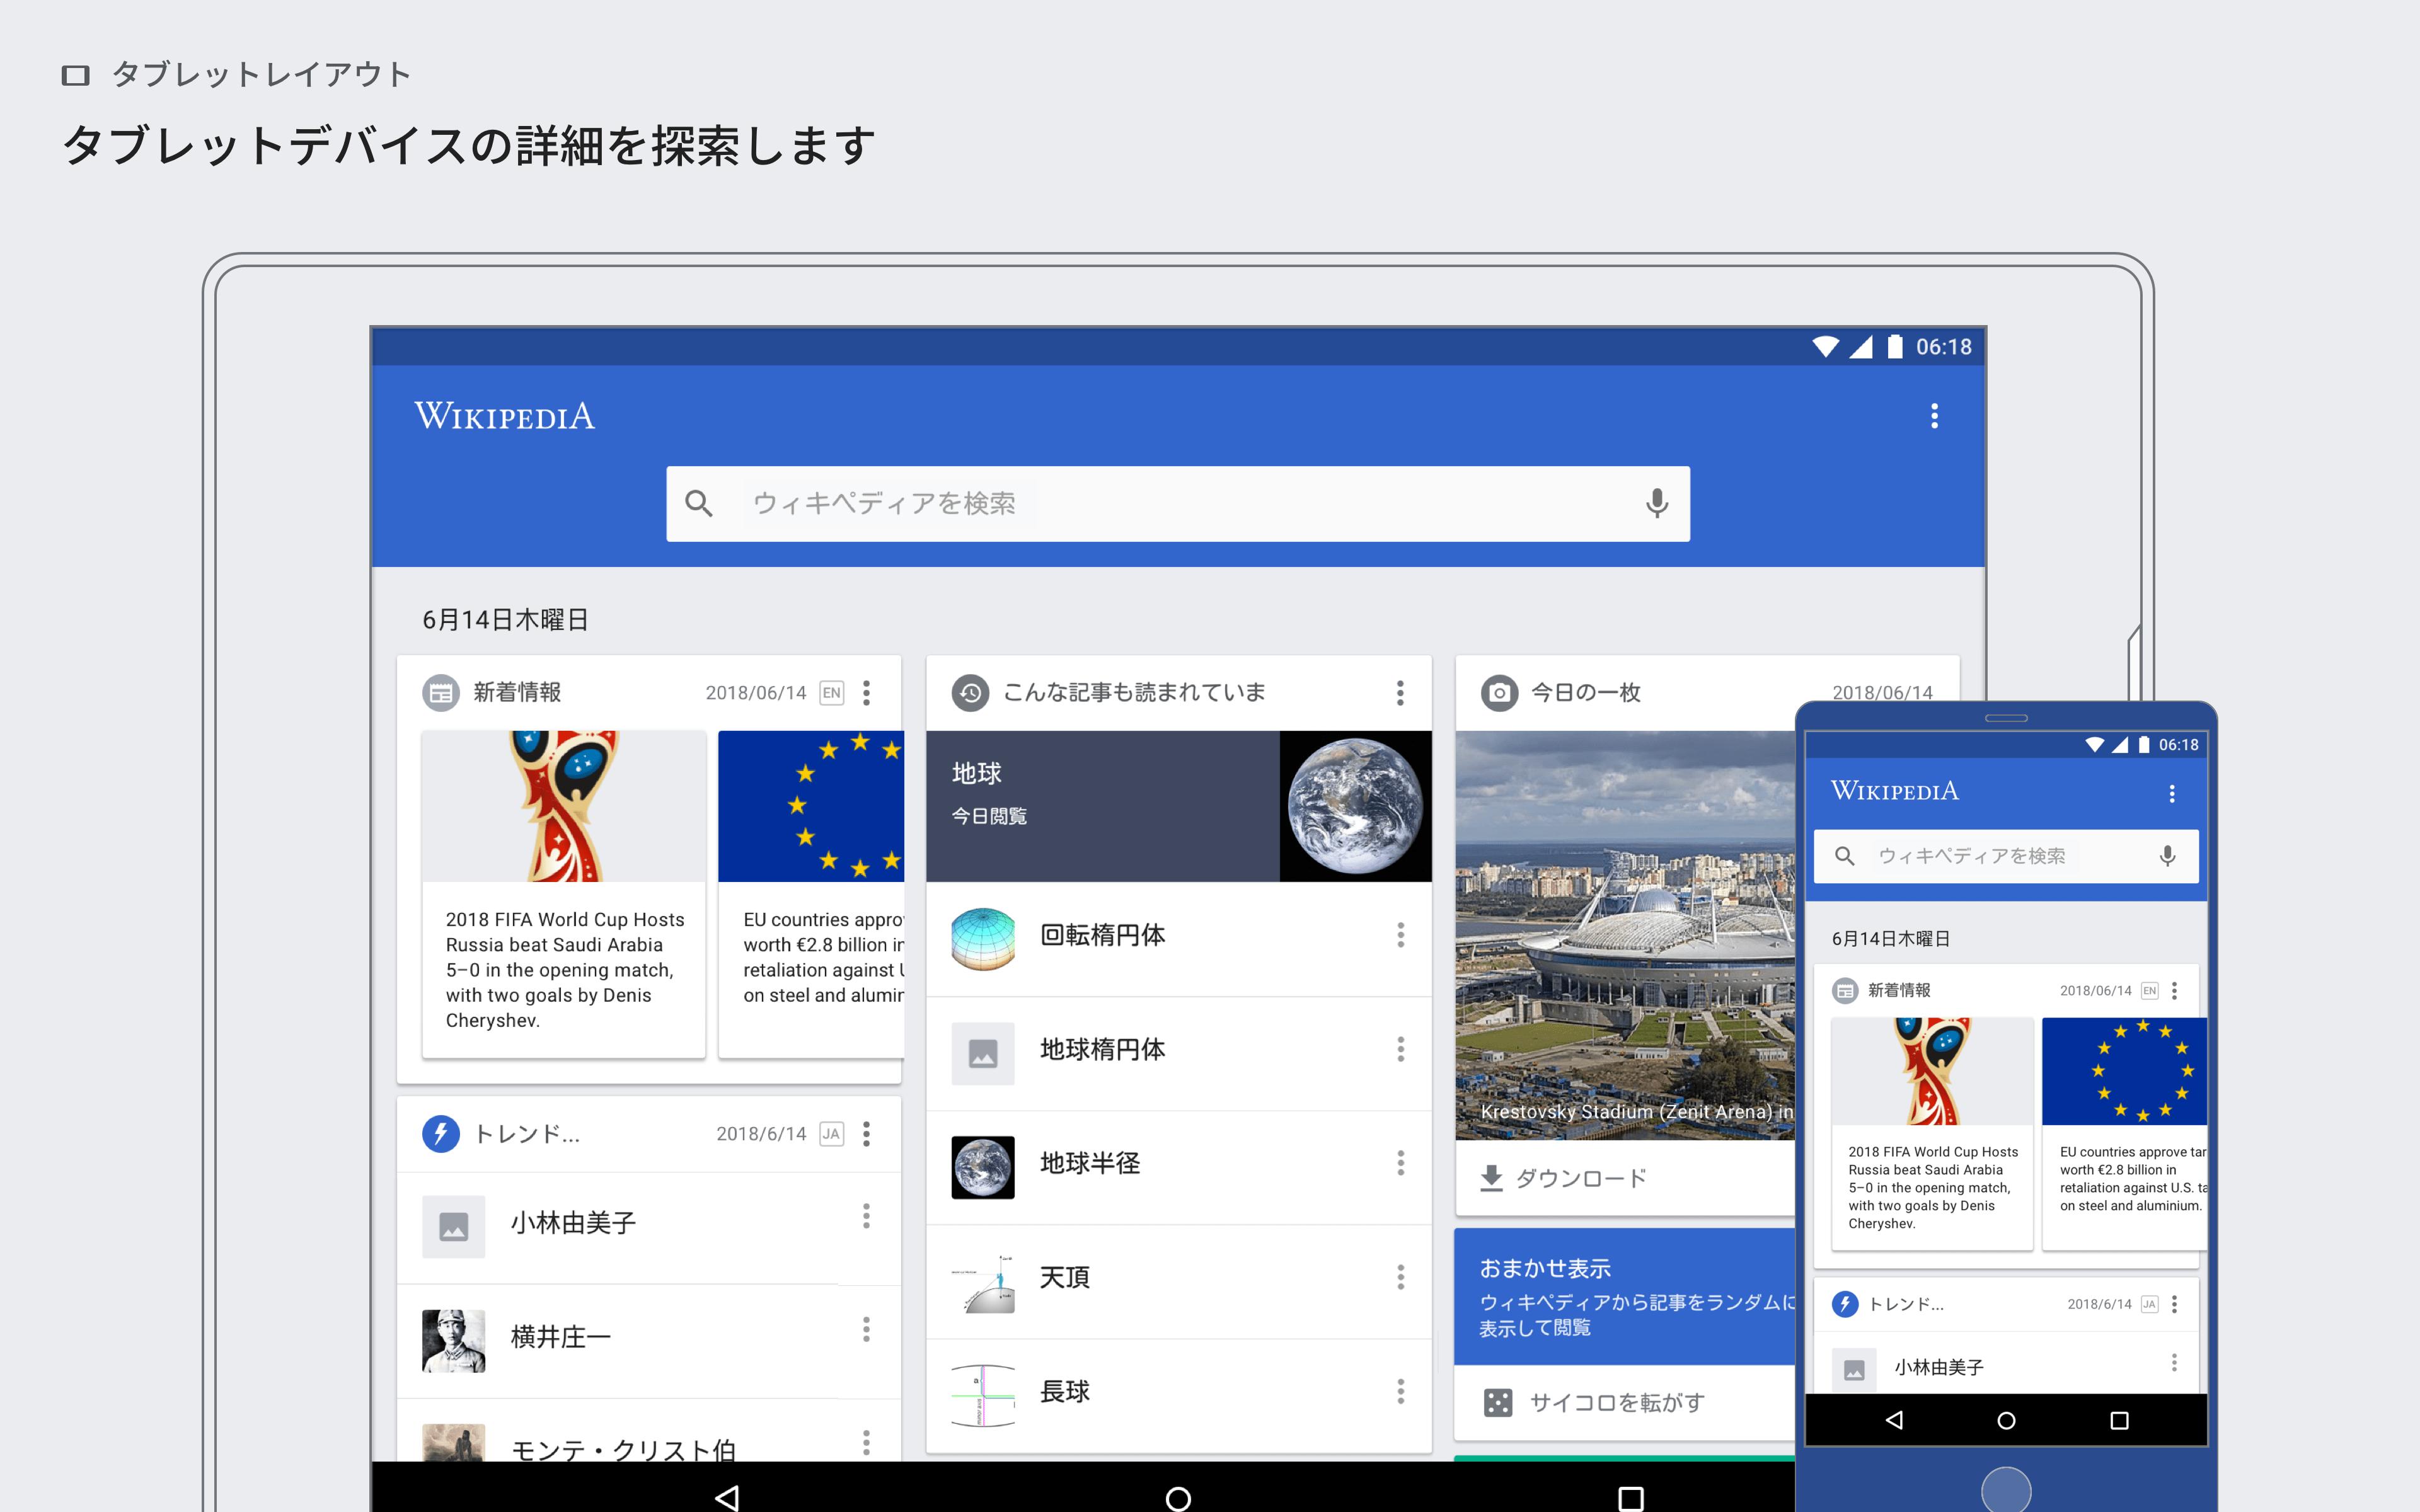This screenshot has width=2420, height=1512.
Task: Tap the tablet Android home button
Action: pos(1178,1498)
